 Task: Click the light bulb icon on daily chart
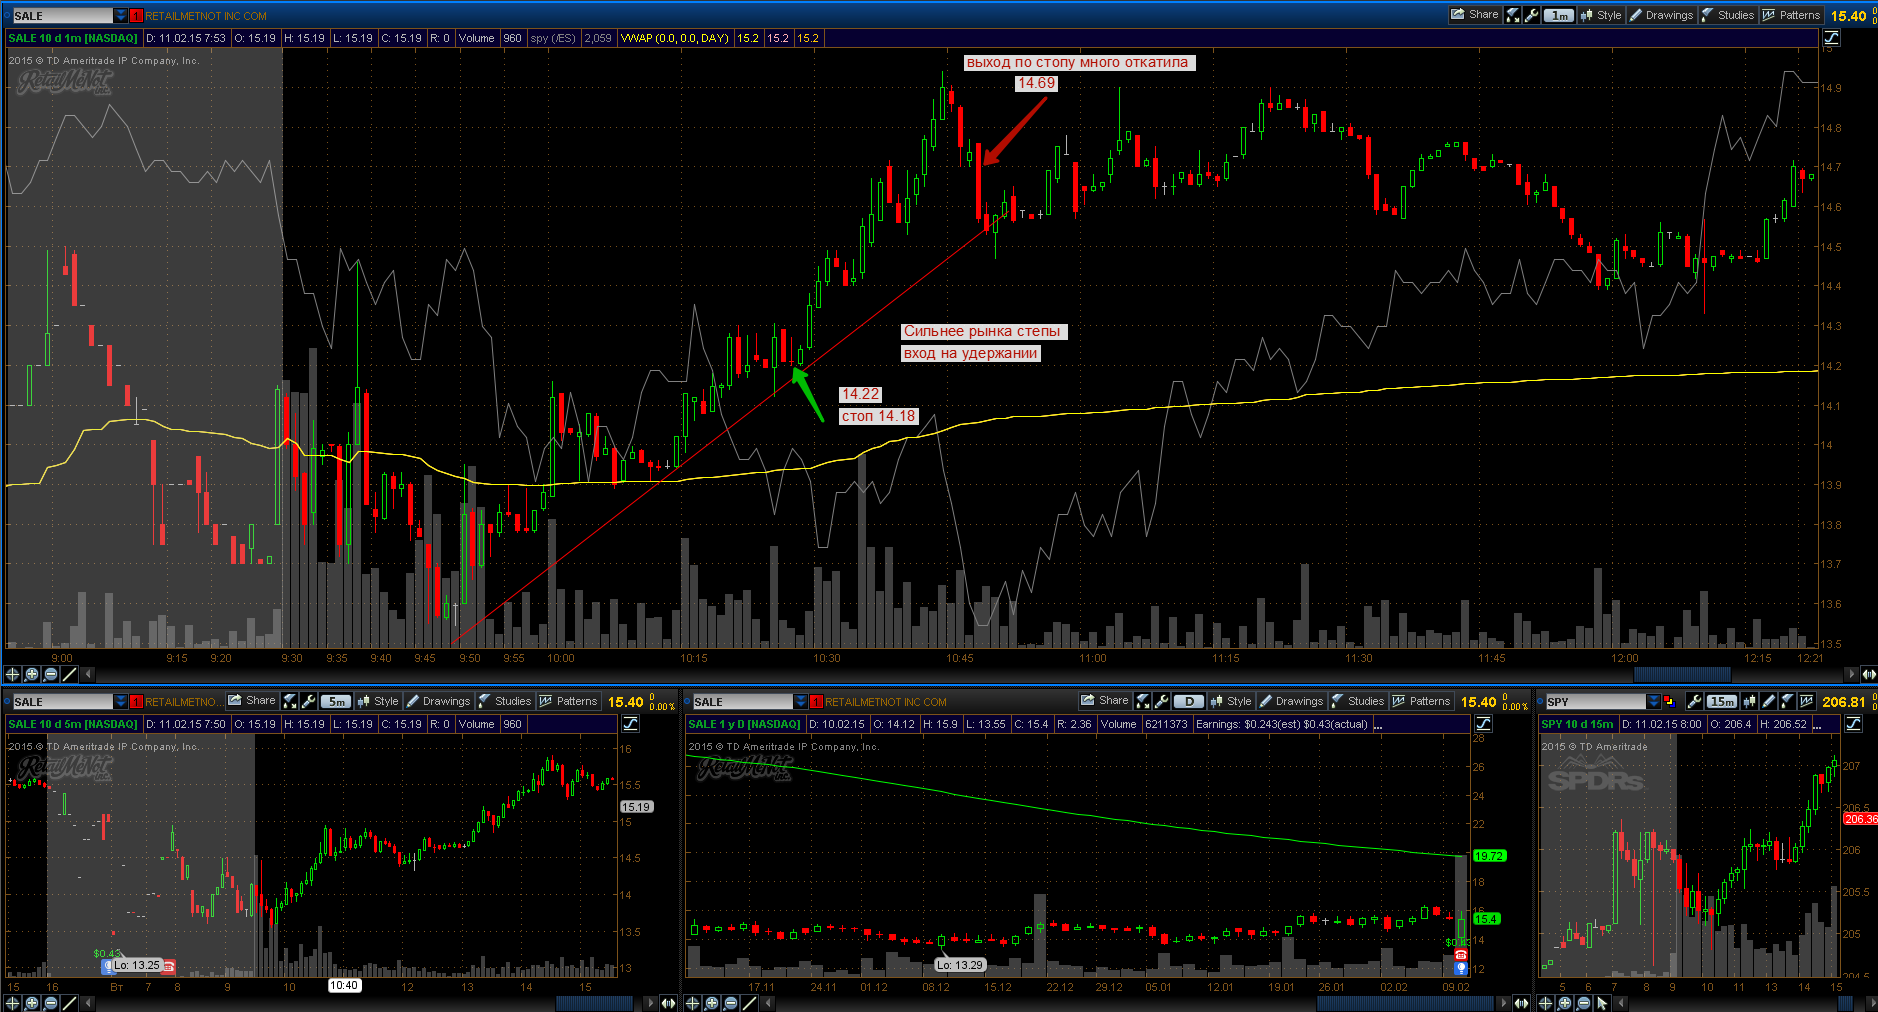pos(1460,968)
